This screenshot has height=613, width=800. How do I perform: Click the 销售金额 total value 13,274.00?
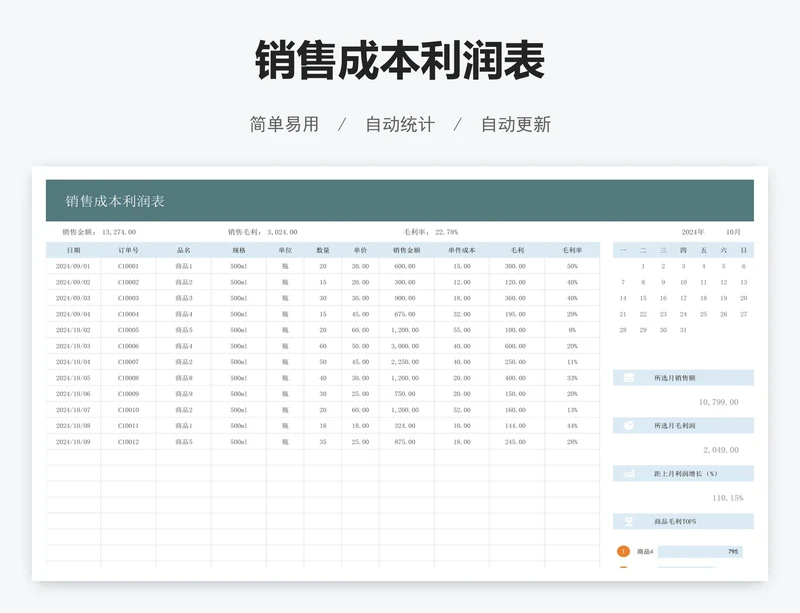pos(119,232)
